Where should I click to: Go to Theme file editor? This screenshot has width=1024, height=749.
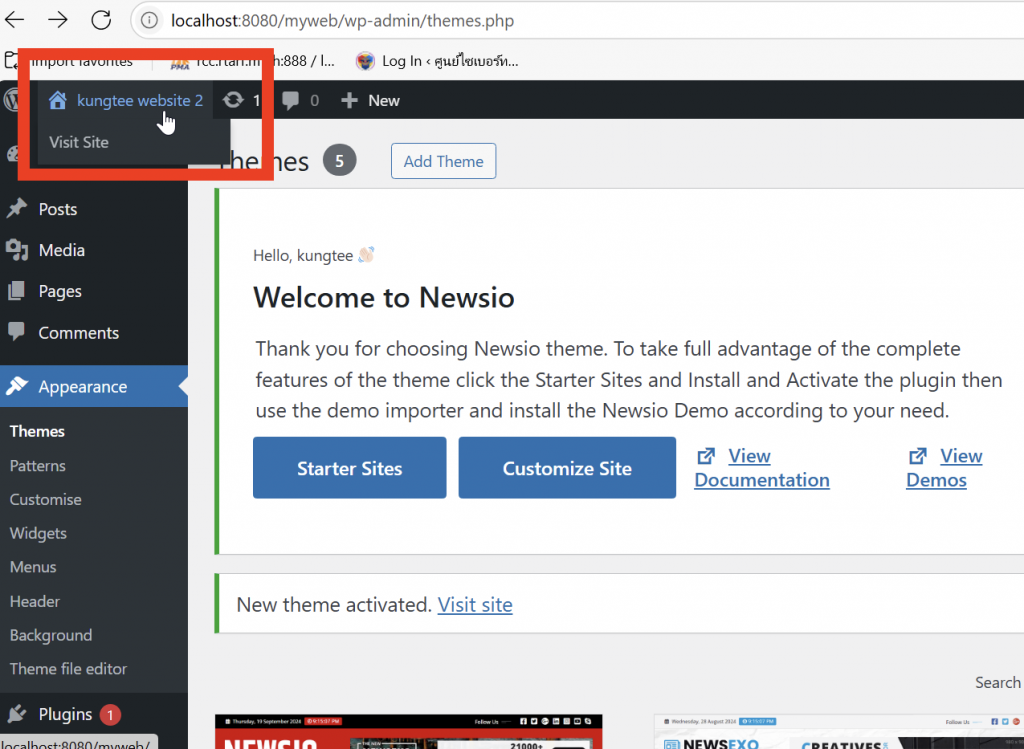pos(68,668)
